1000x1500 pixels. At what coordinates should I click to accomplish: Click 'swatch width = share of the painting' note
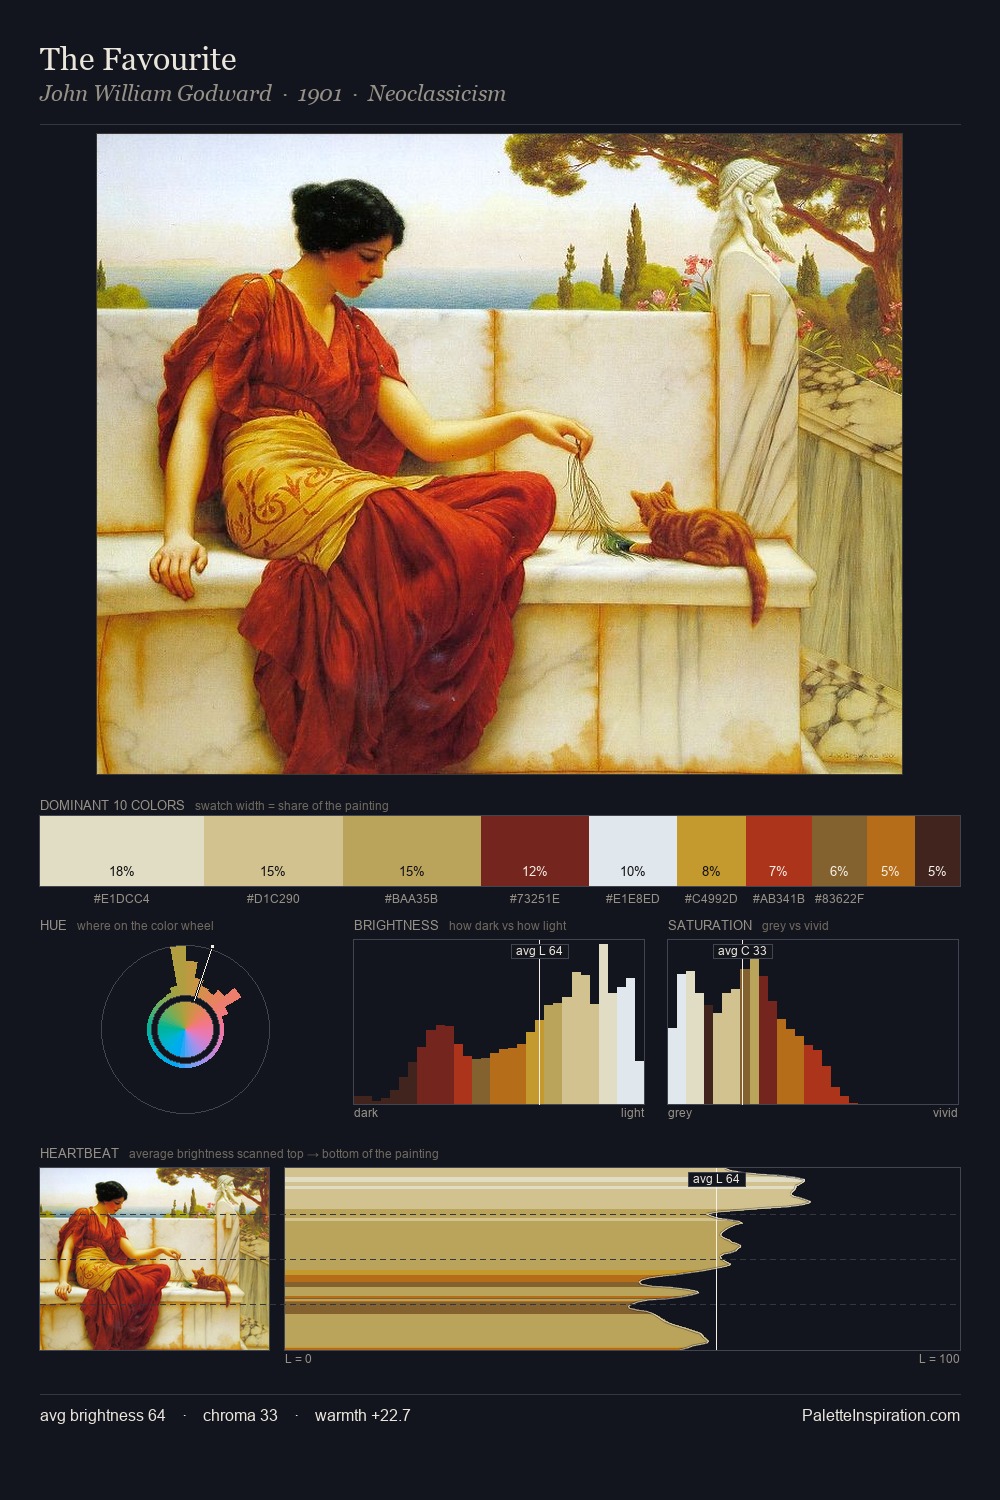(x=292, y=806)
